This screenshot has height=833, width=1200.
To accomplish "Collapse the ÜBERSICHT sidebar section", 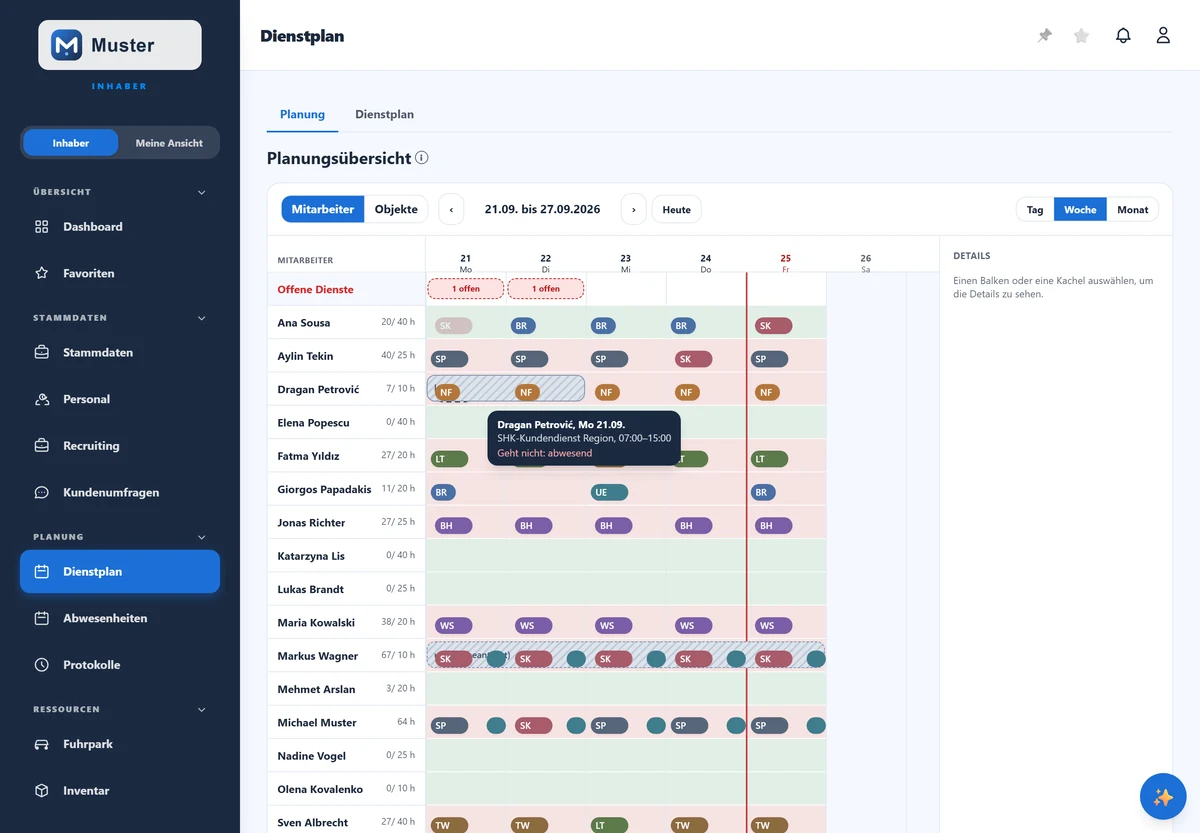I will click(x=202, y=192).
